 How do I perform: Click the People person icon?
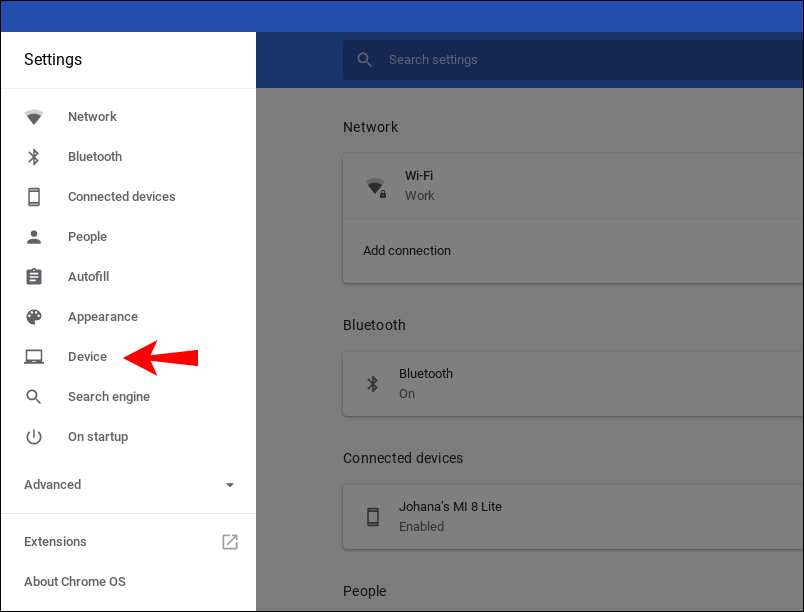(x=34, y=237)
